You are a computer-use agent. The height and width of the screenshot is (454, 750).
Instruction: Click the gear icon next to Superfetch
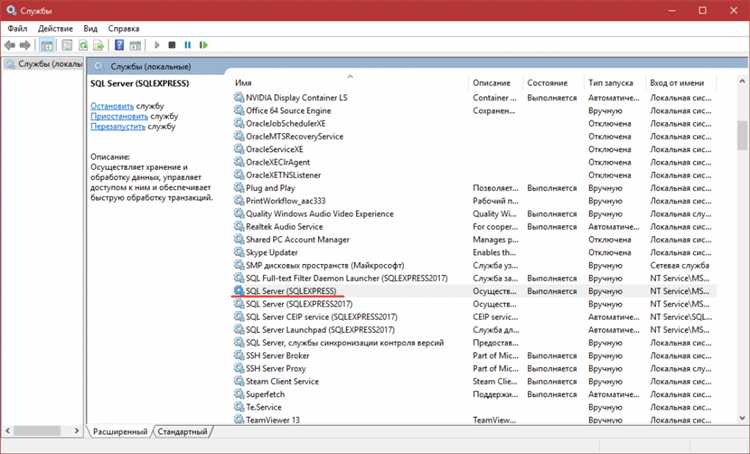pos(239,395)
